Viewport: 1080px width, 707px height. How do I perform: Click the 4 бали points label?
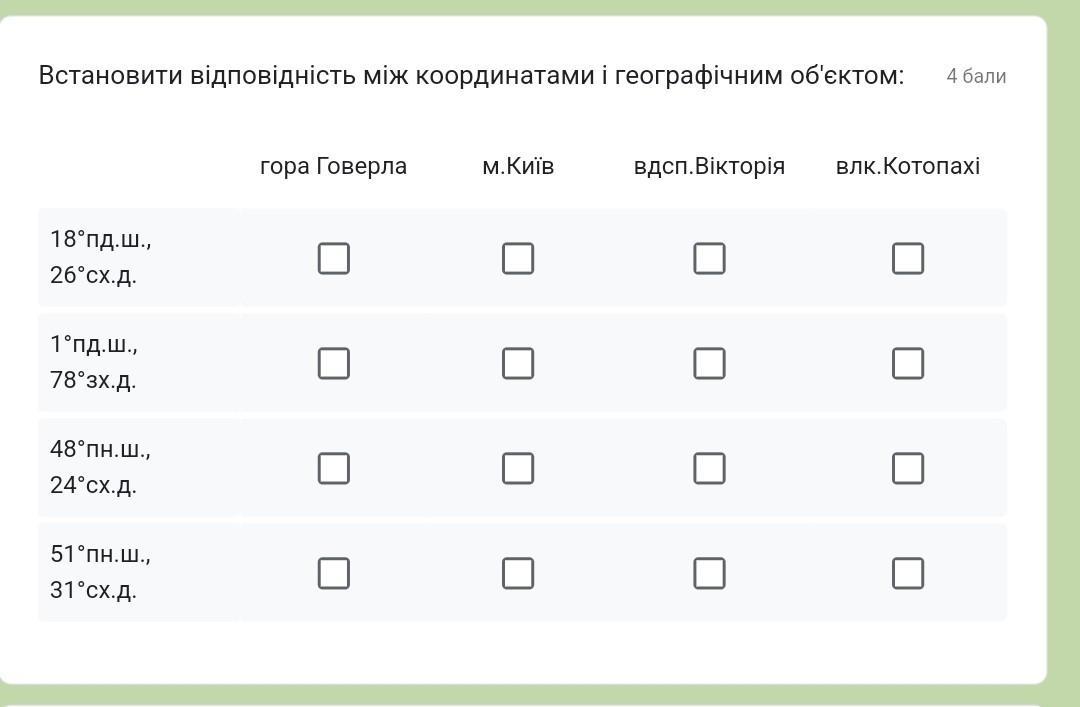(976, 76)
